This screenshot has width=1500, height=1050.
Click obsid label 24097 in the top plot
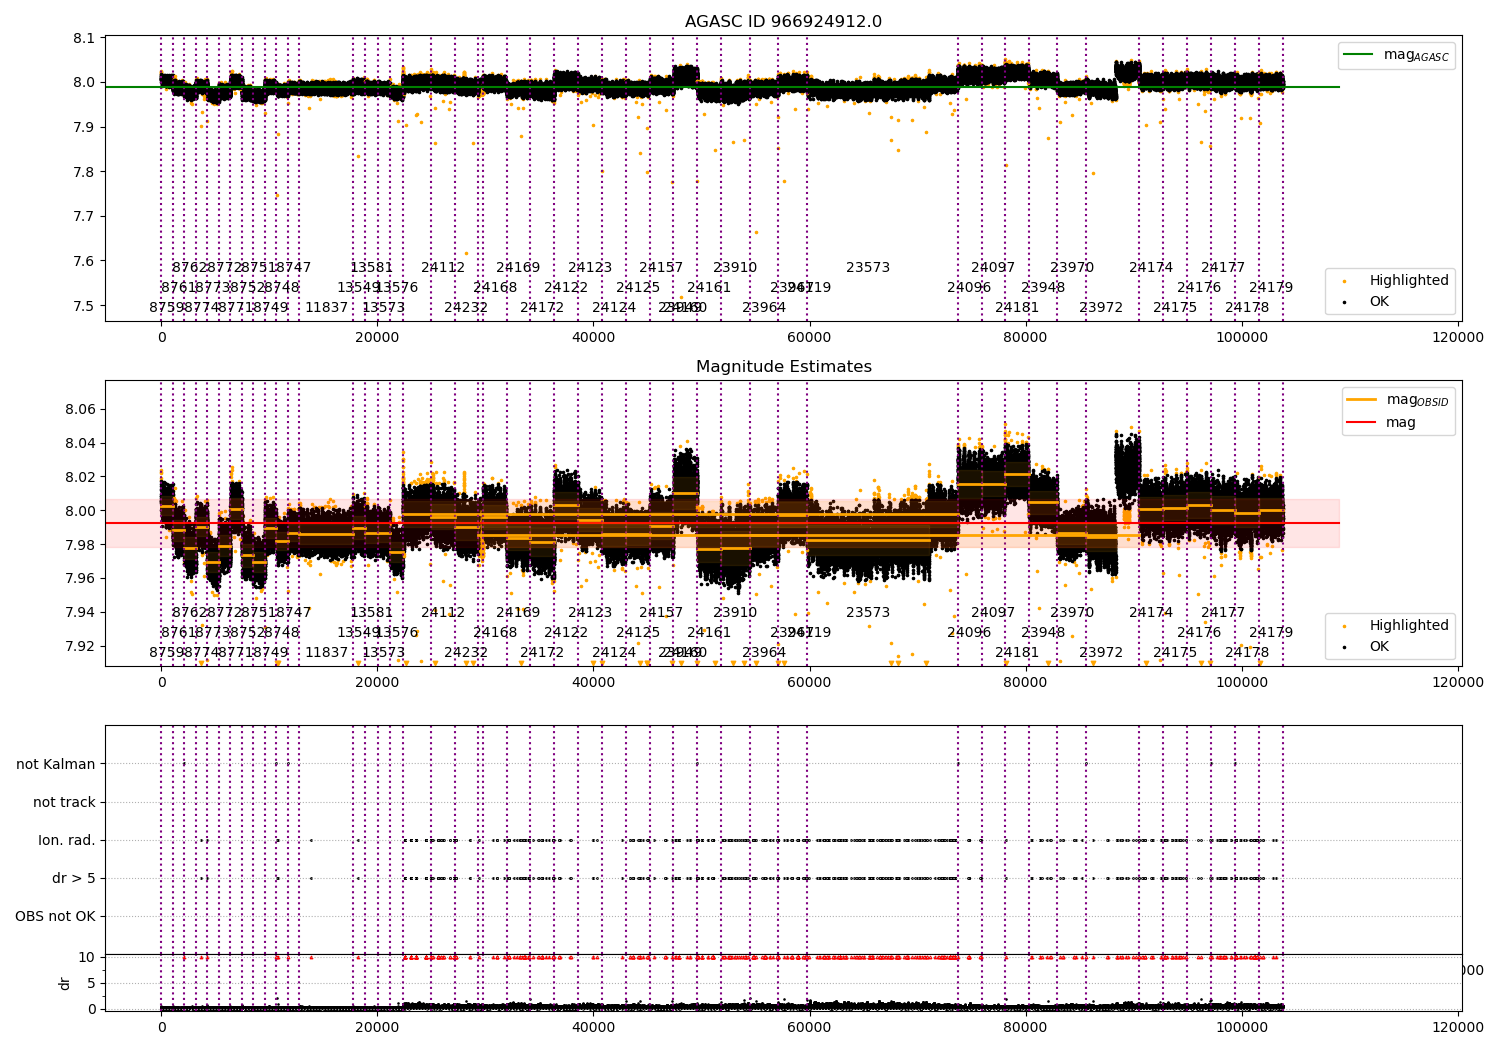[993, 268]
